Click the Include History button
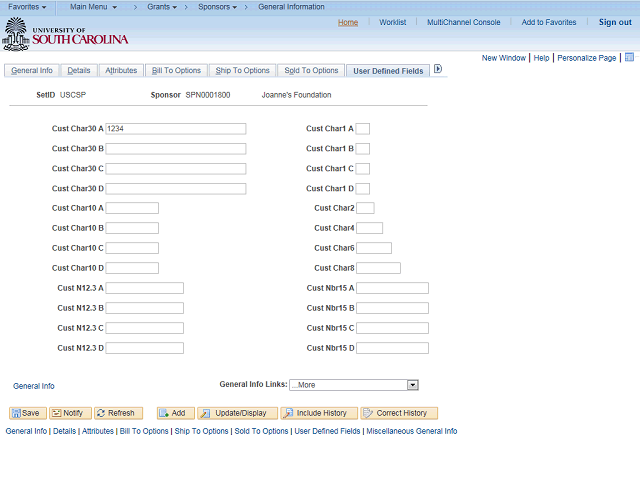 (x=319, y=413)
